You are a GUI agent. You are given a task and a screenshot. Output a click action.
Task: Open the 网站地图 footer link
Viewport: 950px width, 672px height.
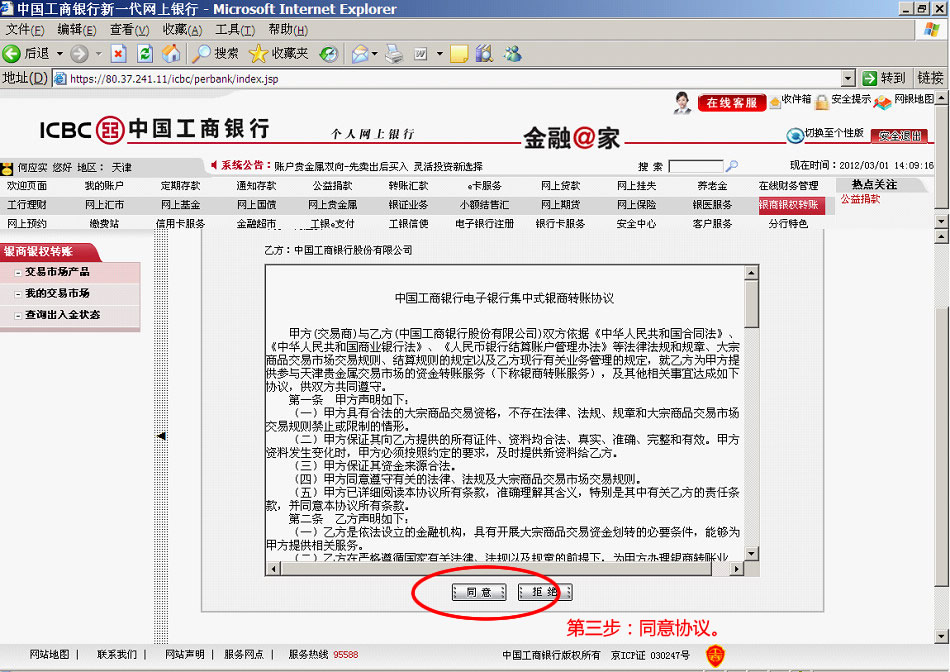(49, 654)
